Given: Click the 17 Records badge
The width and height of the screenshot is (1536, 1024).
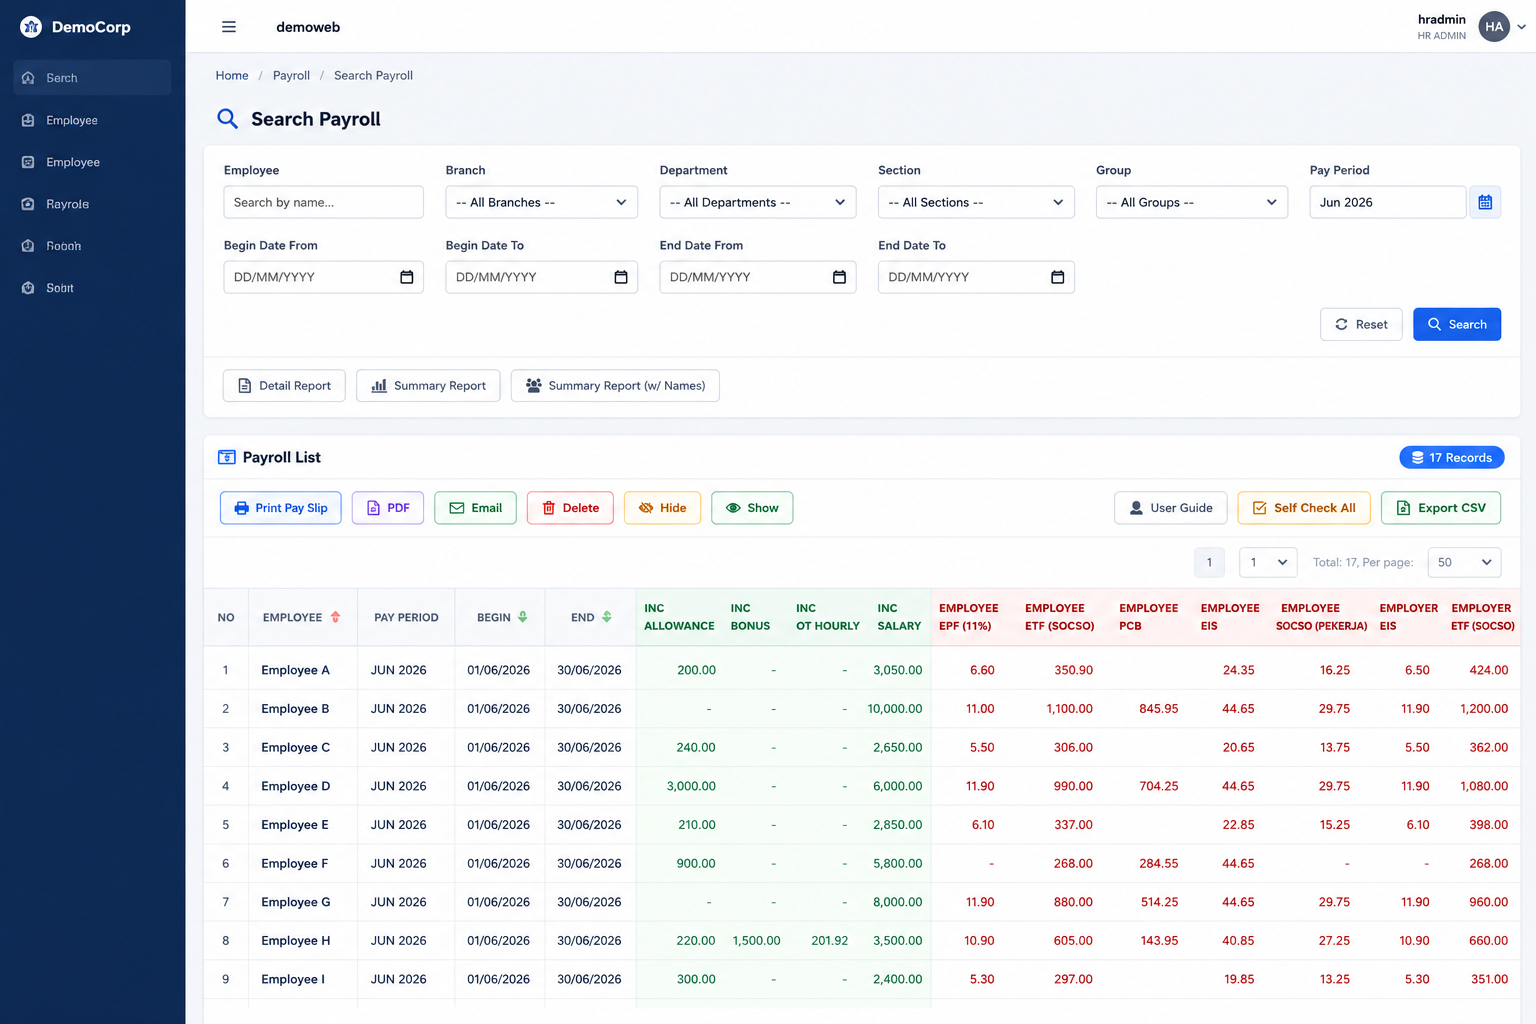Looking at the screenshot, I should coord(1452,457).
